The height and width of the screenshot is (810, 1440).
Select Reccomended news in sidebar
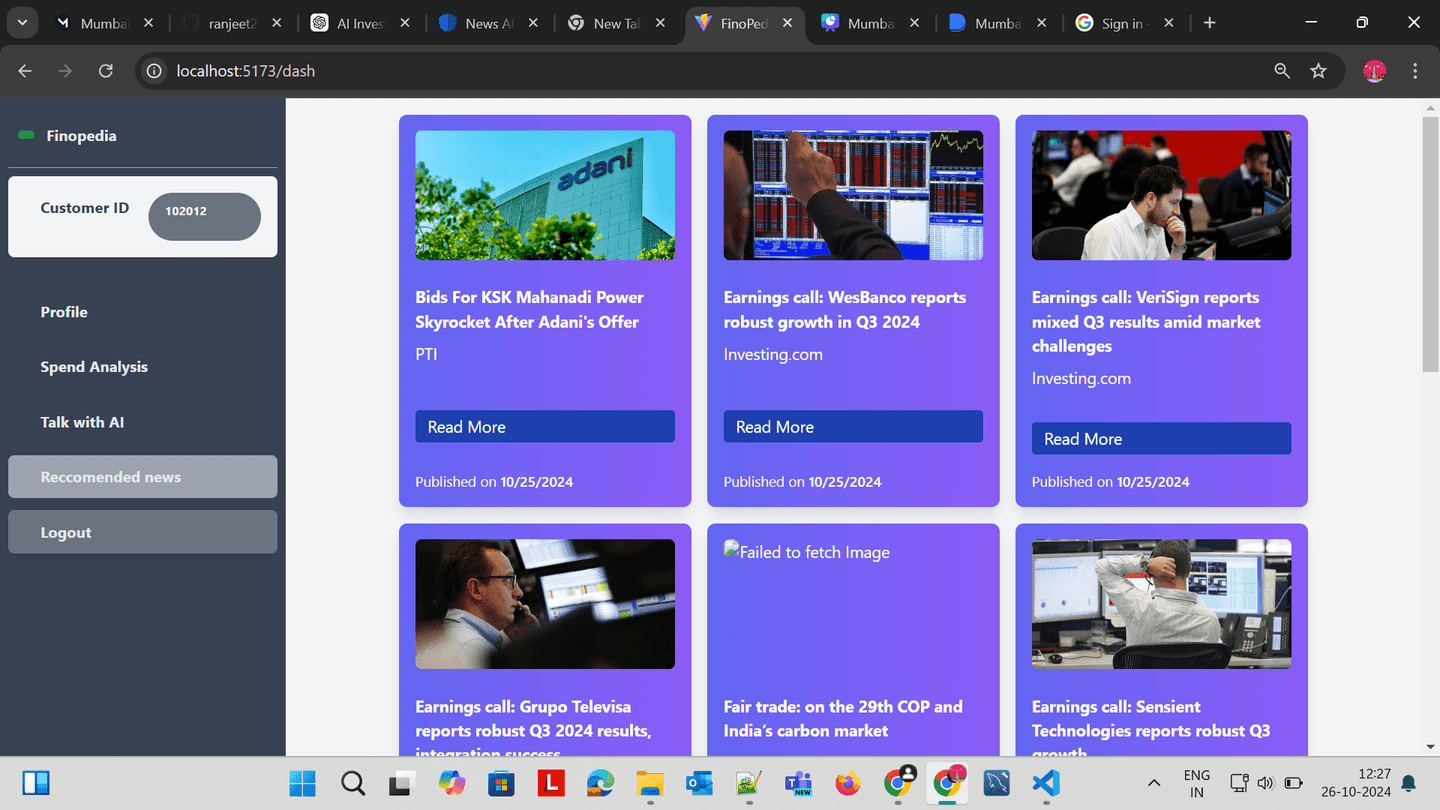coord(143,477)
